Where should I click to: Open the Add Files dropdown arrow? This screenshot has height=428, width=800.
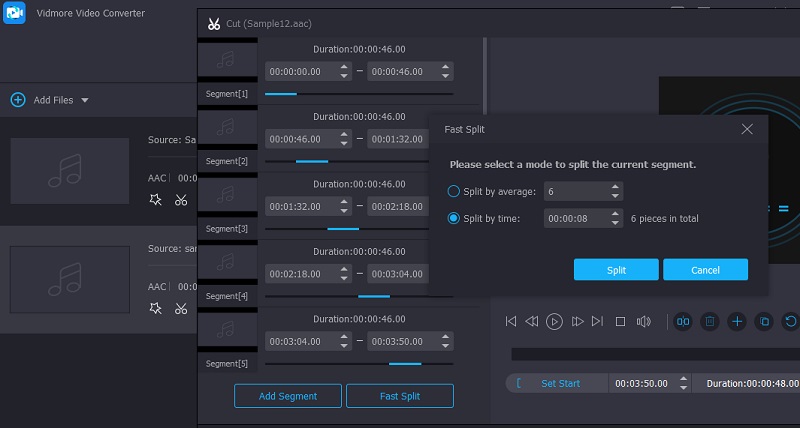[x=85, y=100]
